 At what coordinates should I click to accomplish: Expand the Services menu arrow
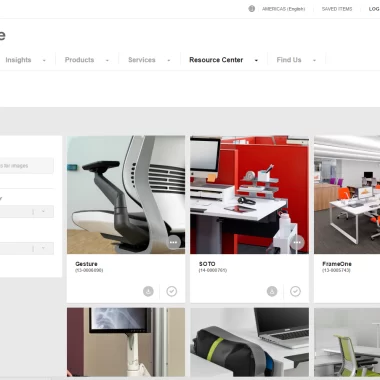[x=169, y=60]
